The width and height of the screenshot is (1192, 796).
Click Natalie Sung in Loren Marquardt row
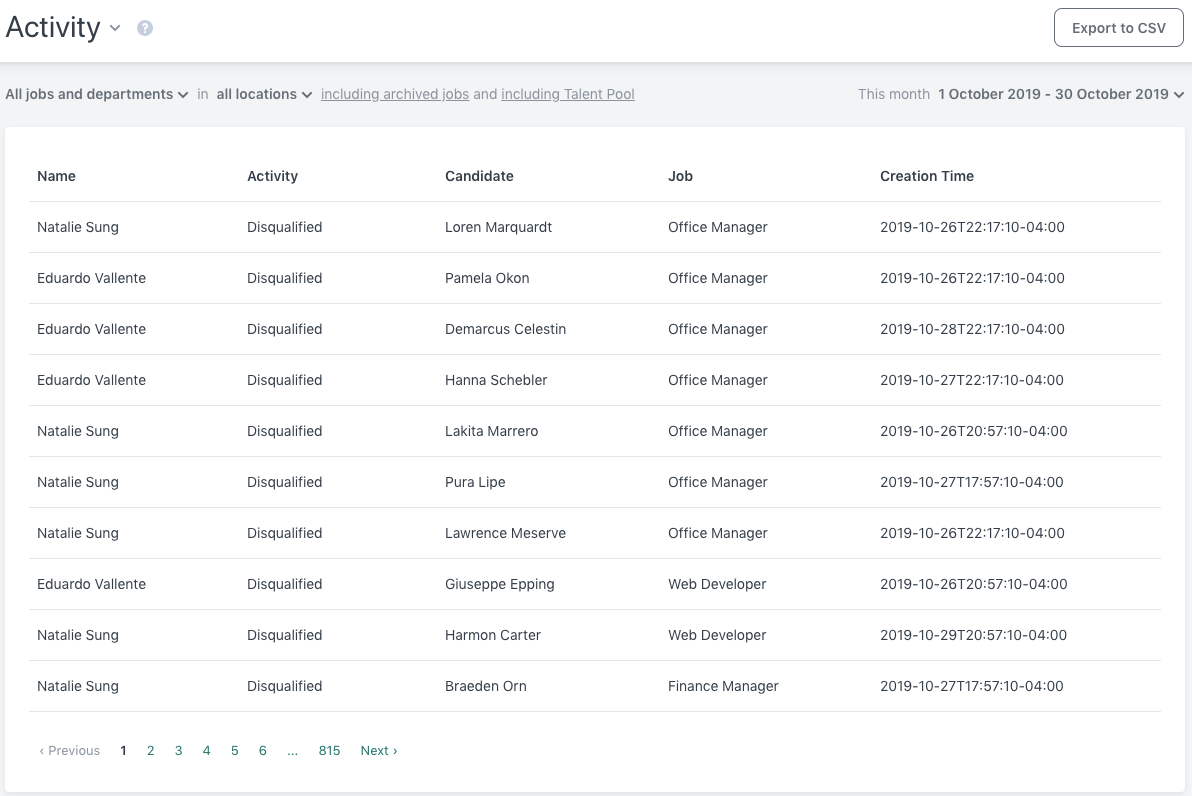(78, 227)
